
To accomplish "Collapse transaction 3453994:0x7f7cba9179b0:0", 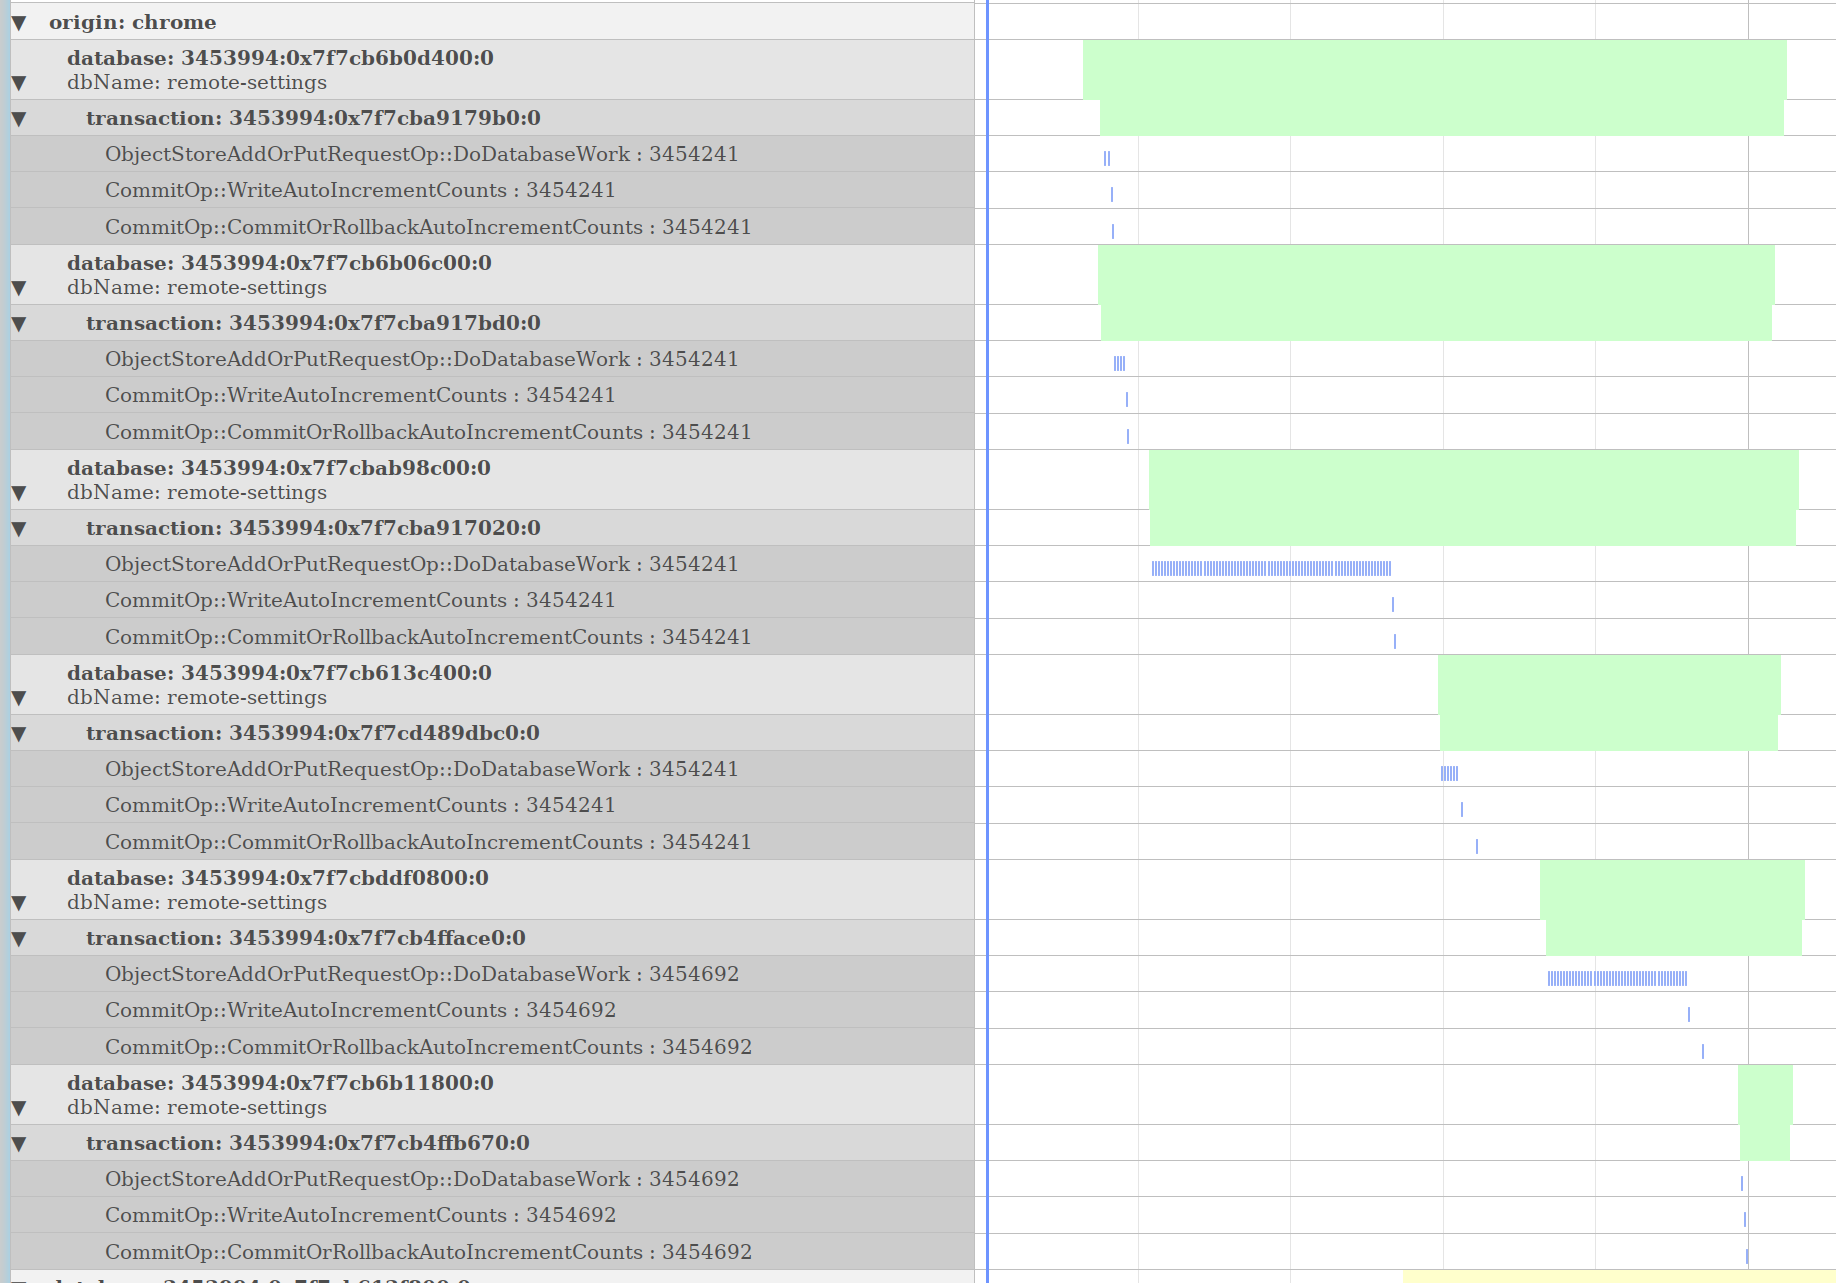I will point(18,119).
